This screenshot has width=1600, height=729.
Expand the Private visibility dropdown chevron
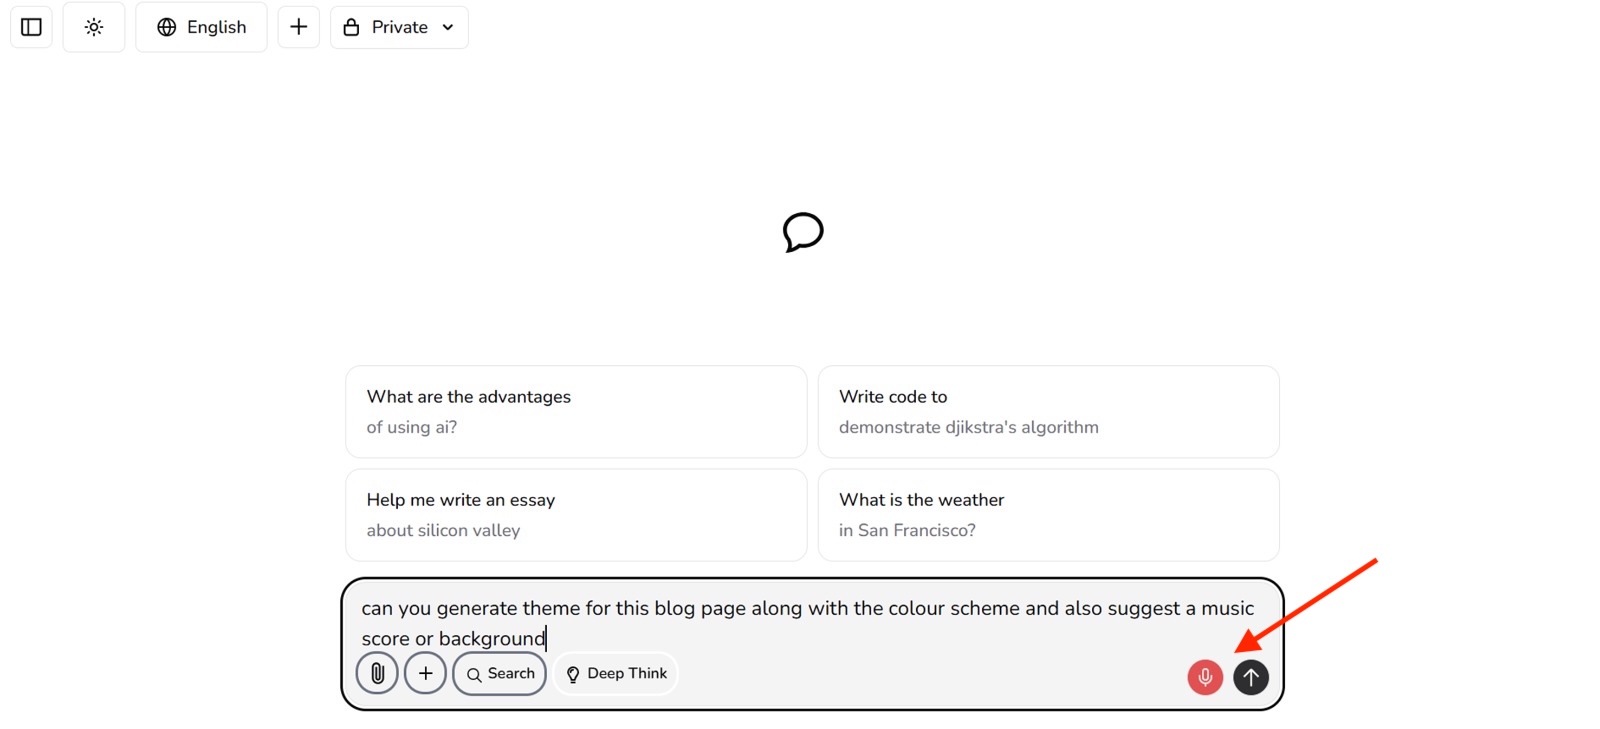click(448, 27)
